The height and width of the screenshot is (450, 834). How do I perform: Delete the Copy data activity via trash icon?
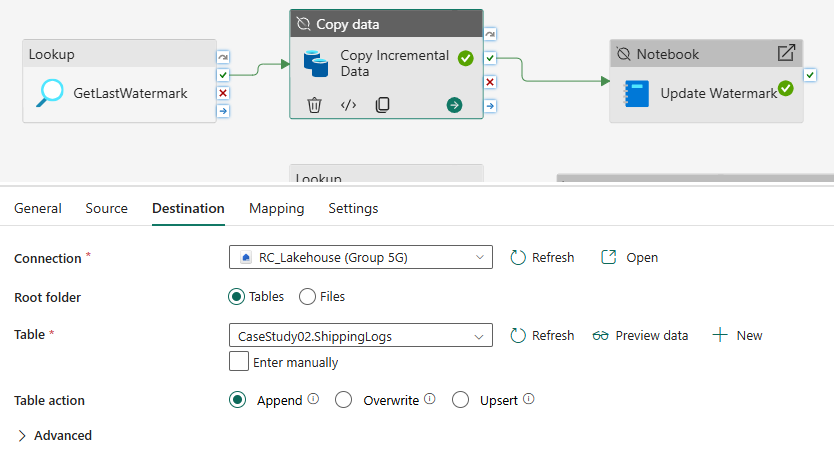tap(314, 105)
